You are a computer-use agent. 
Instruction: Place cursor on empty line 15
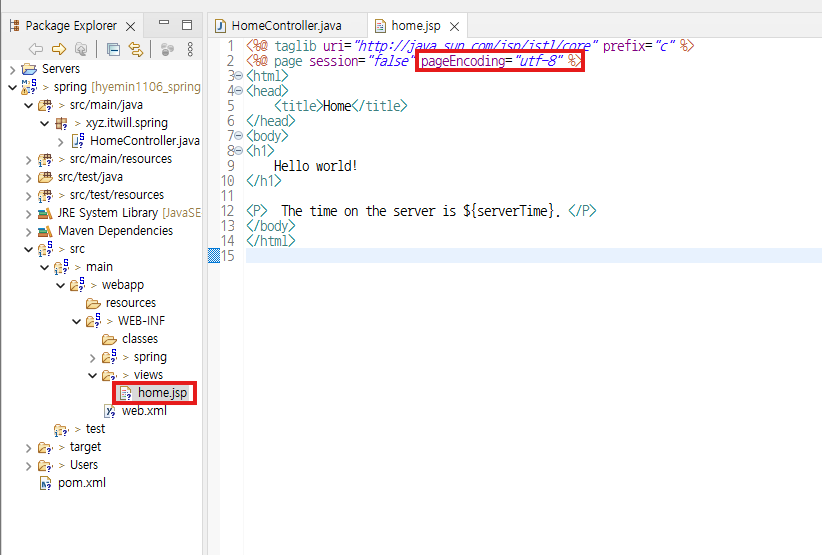click(x=532, y=256)
